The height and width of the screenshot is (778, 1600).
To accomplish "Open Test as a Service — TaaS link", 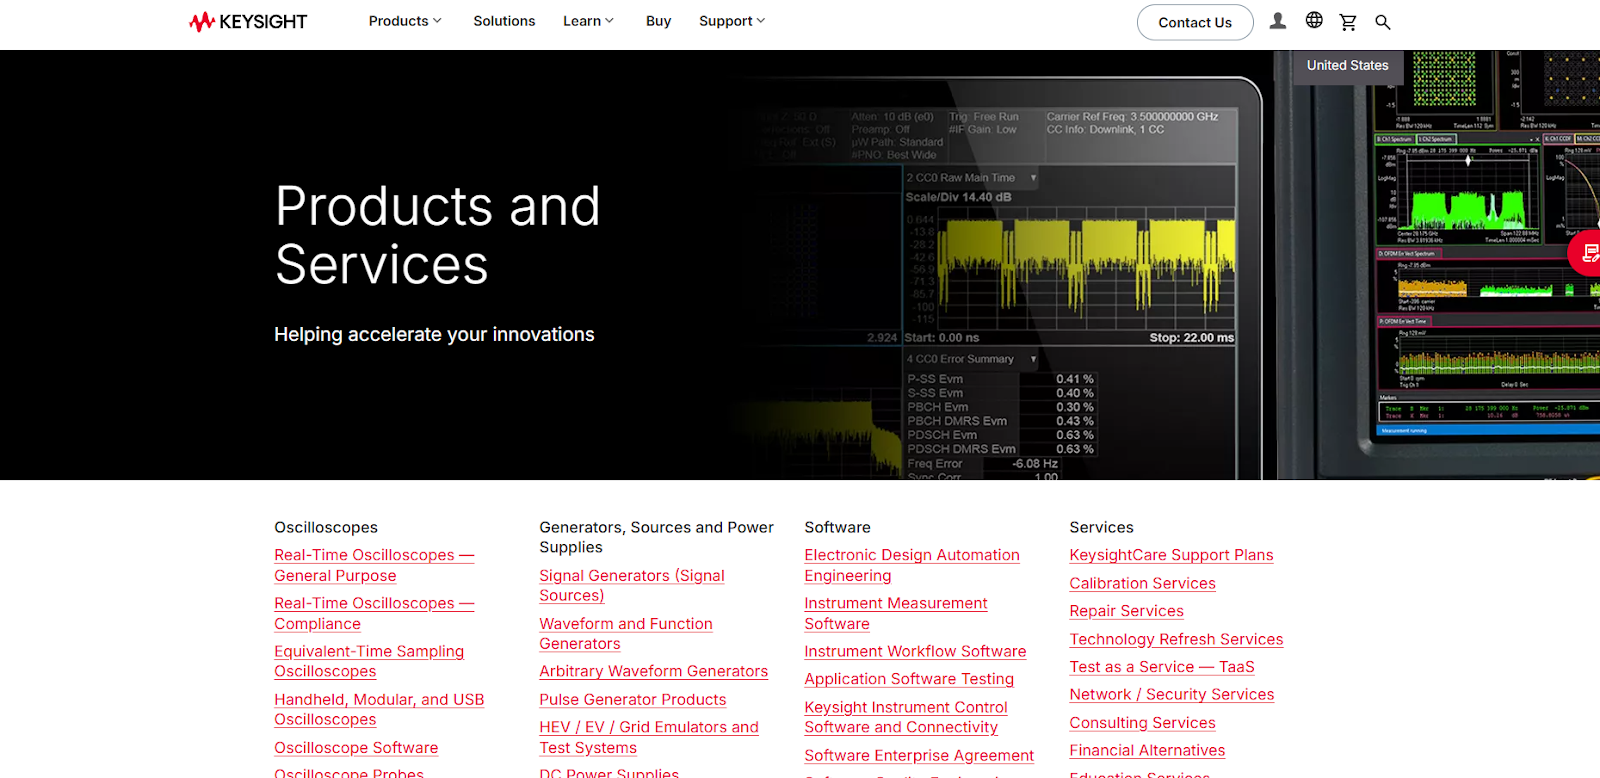I will tap(1162, 667).
